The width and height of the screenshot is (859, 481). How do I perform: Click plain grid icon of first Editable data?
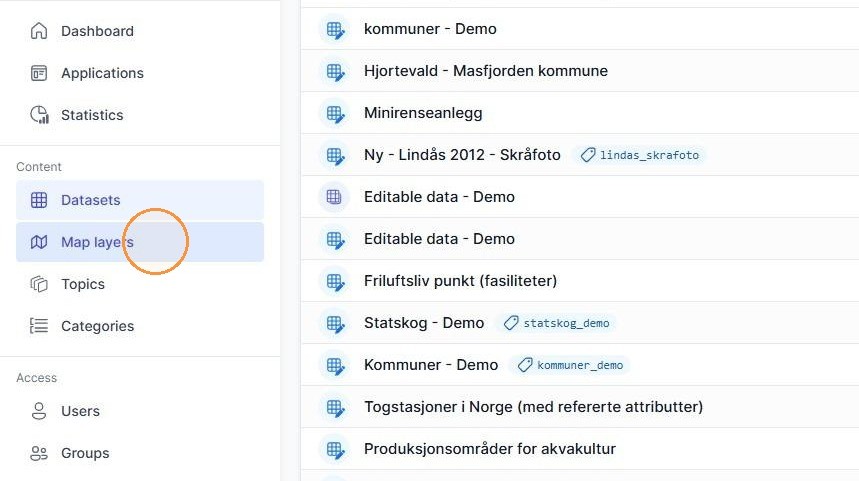(x=334, y=197)
